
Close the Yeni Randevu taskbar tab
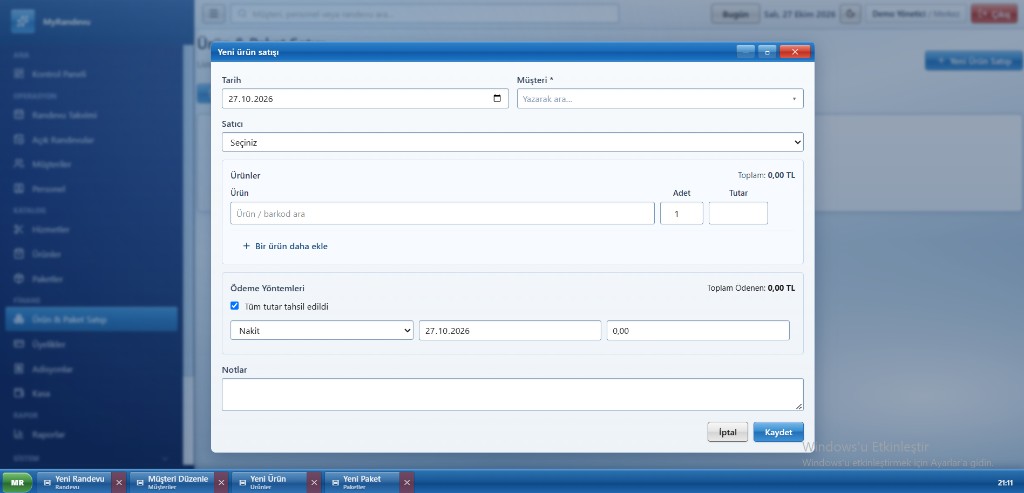click(x=119, y=483)
